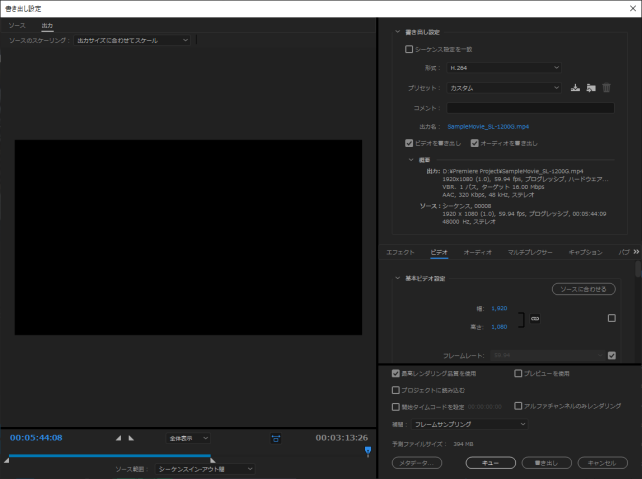The width and height of the screenshot is (642, 479).
Task: Click the set in point marker icon
Action: 118,438
